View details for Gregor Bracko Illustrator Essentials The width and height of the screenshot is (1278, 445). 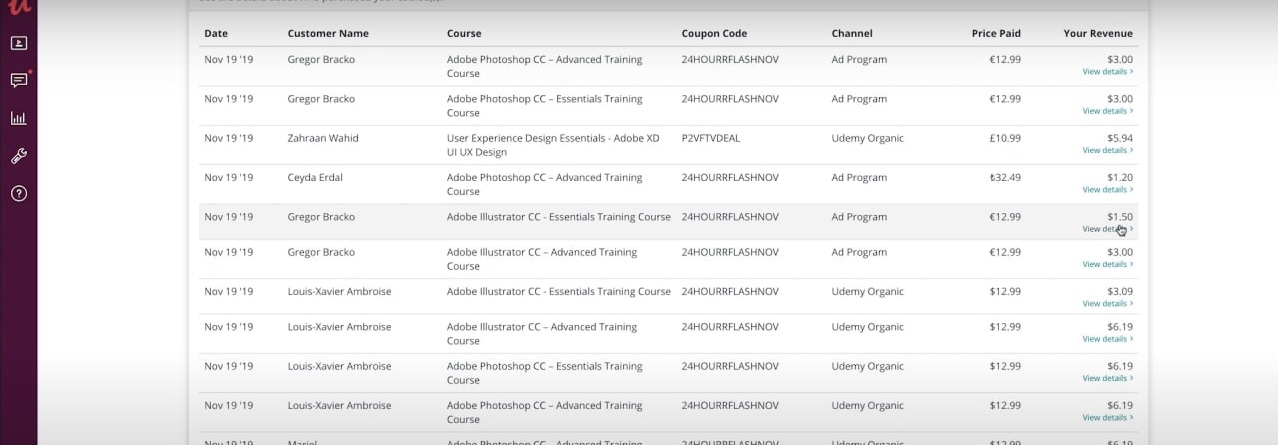pos(1107,229)
